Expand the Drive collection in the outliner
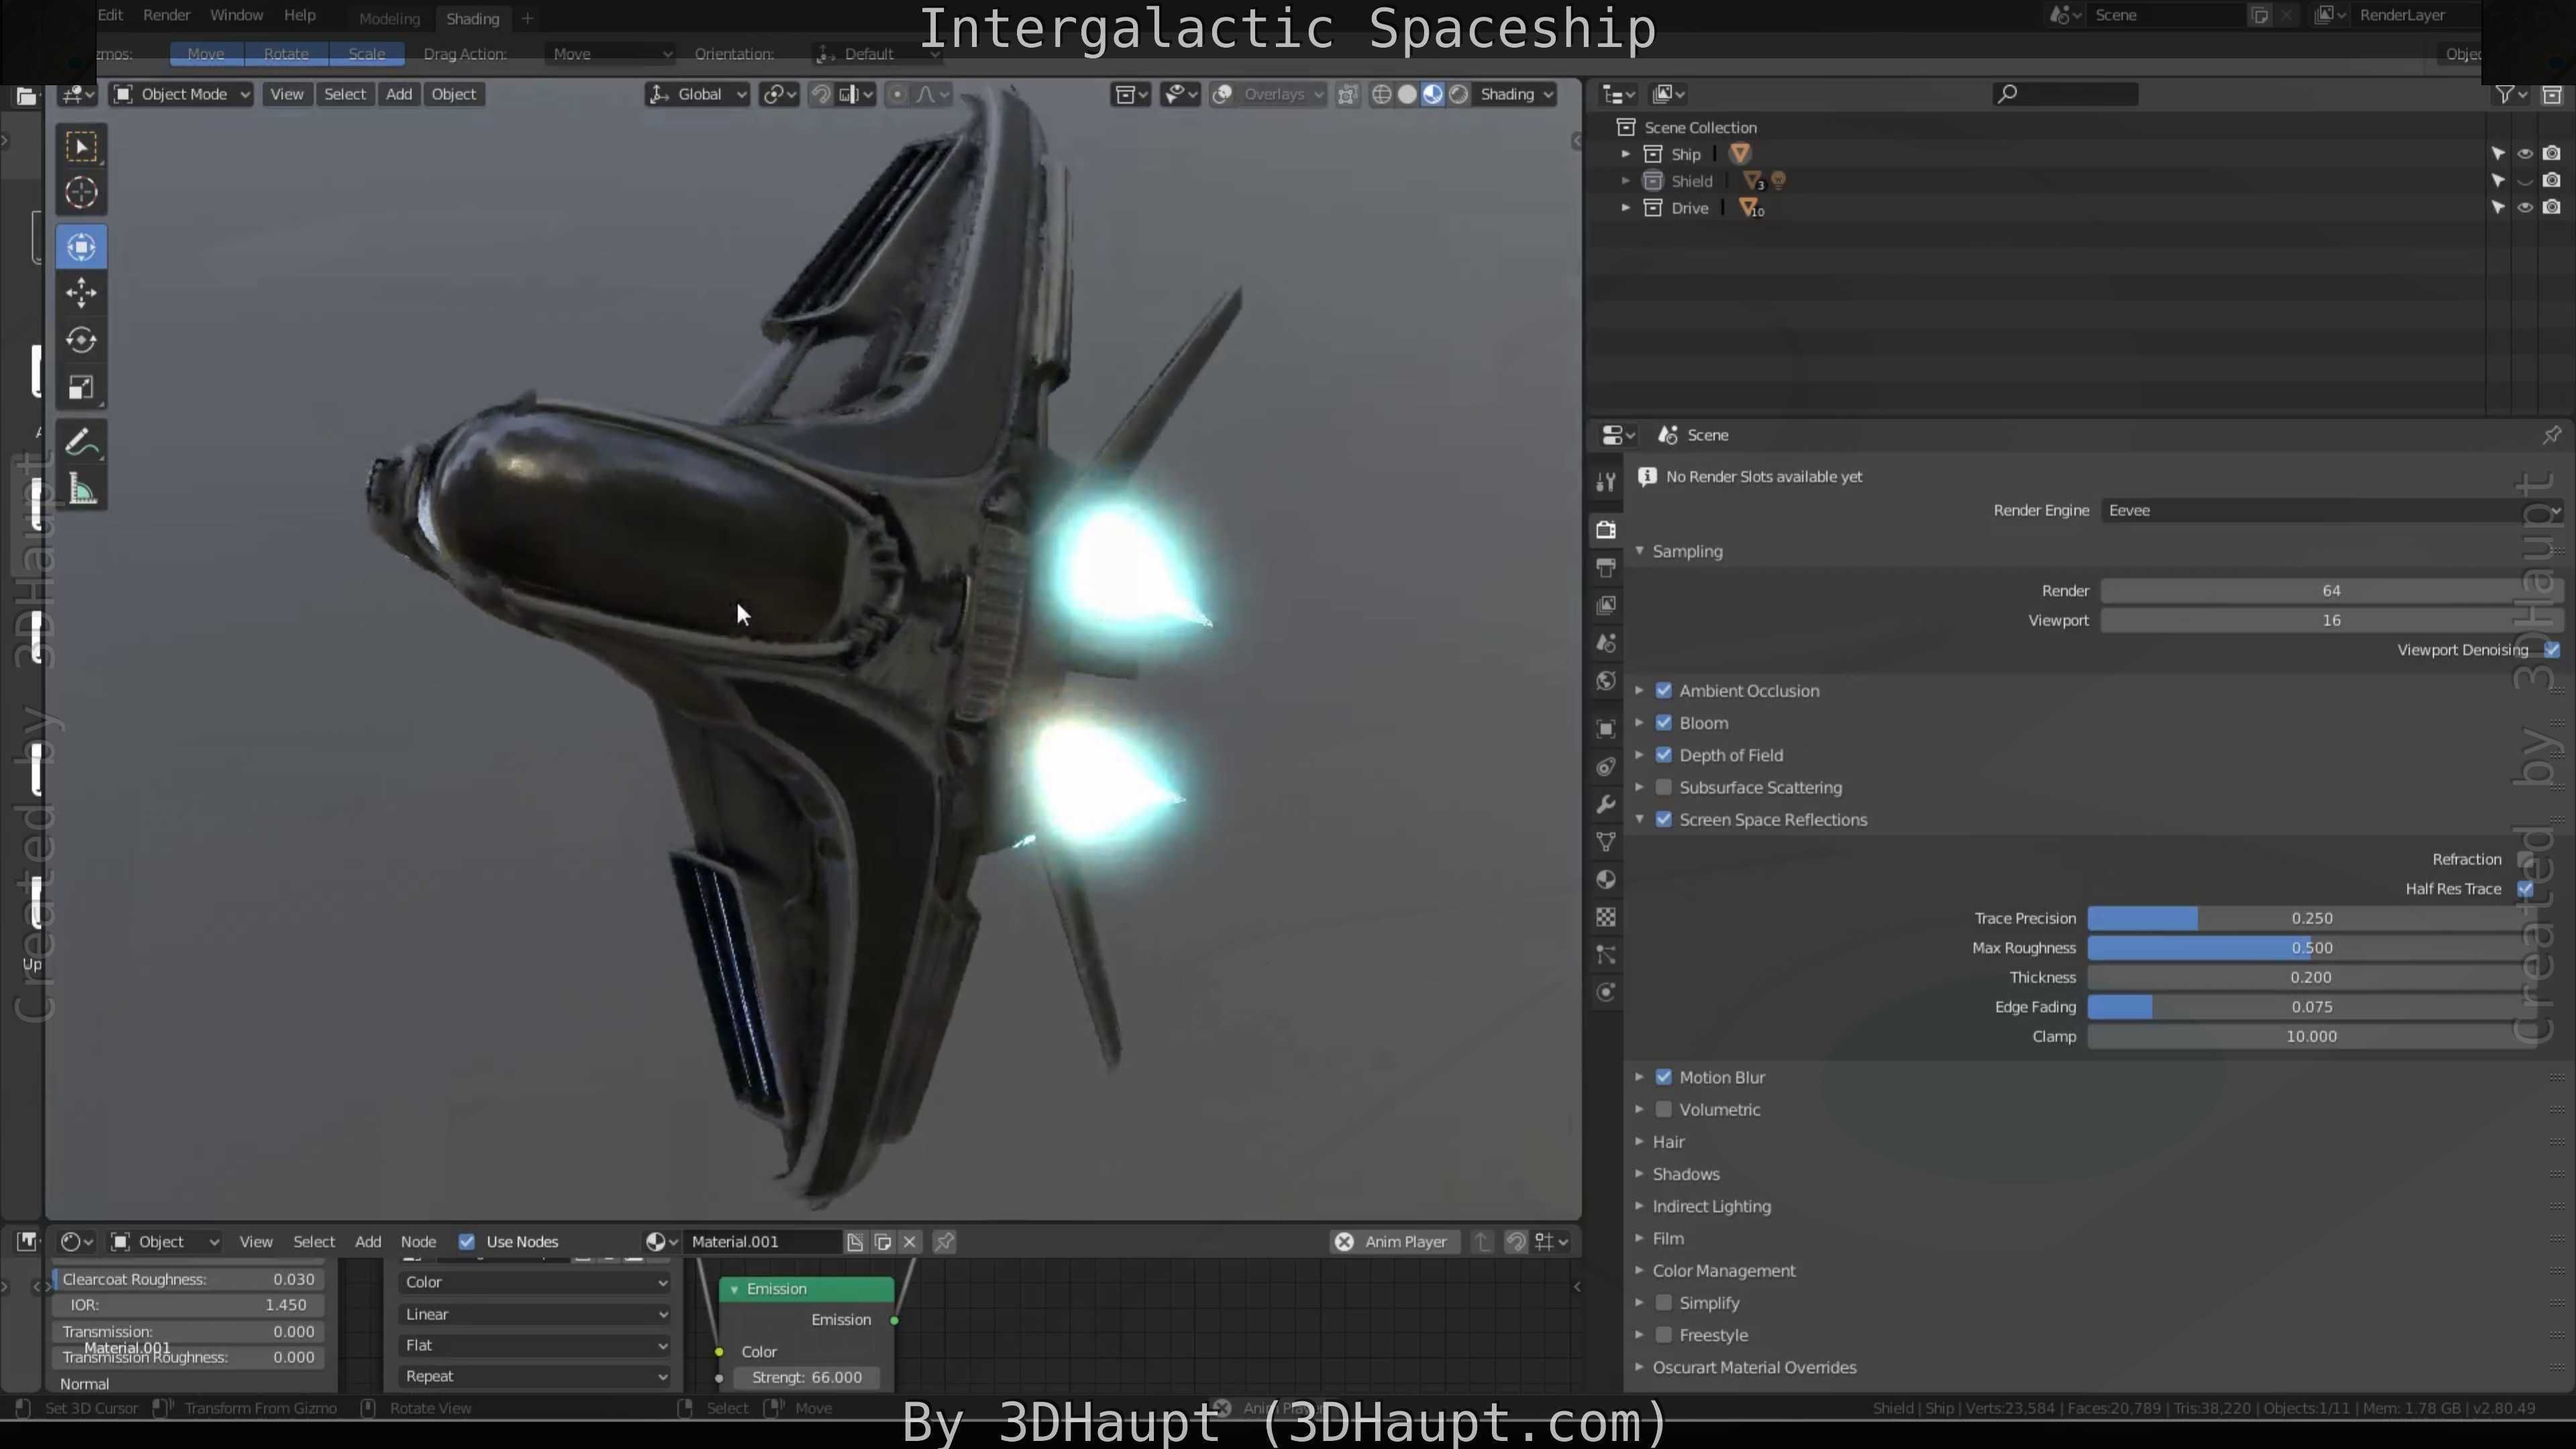The height and width of the screenshot is (1449, 2576). pos(1626,208)
